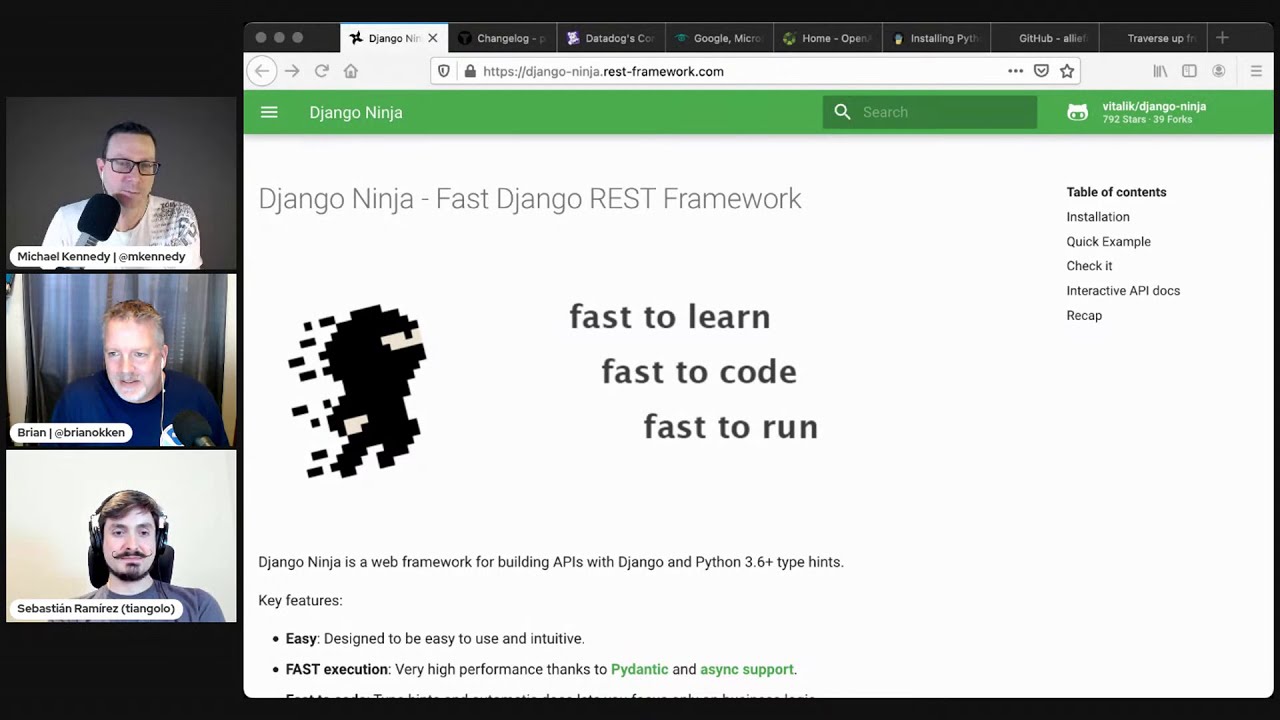Open the Firefox account avatar icon
The image size is (1280, 720).
click(x=1218, y=71)
